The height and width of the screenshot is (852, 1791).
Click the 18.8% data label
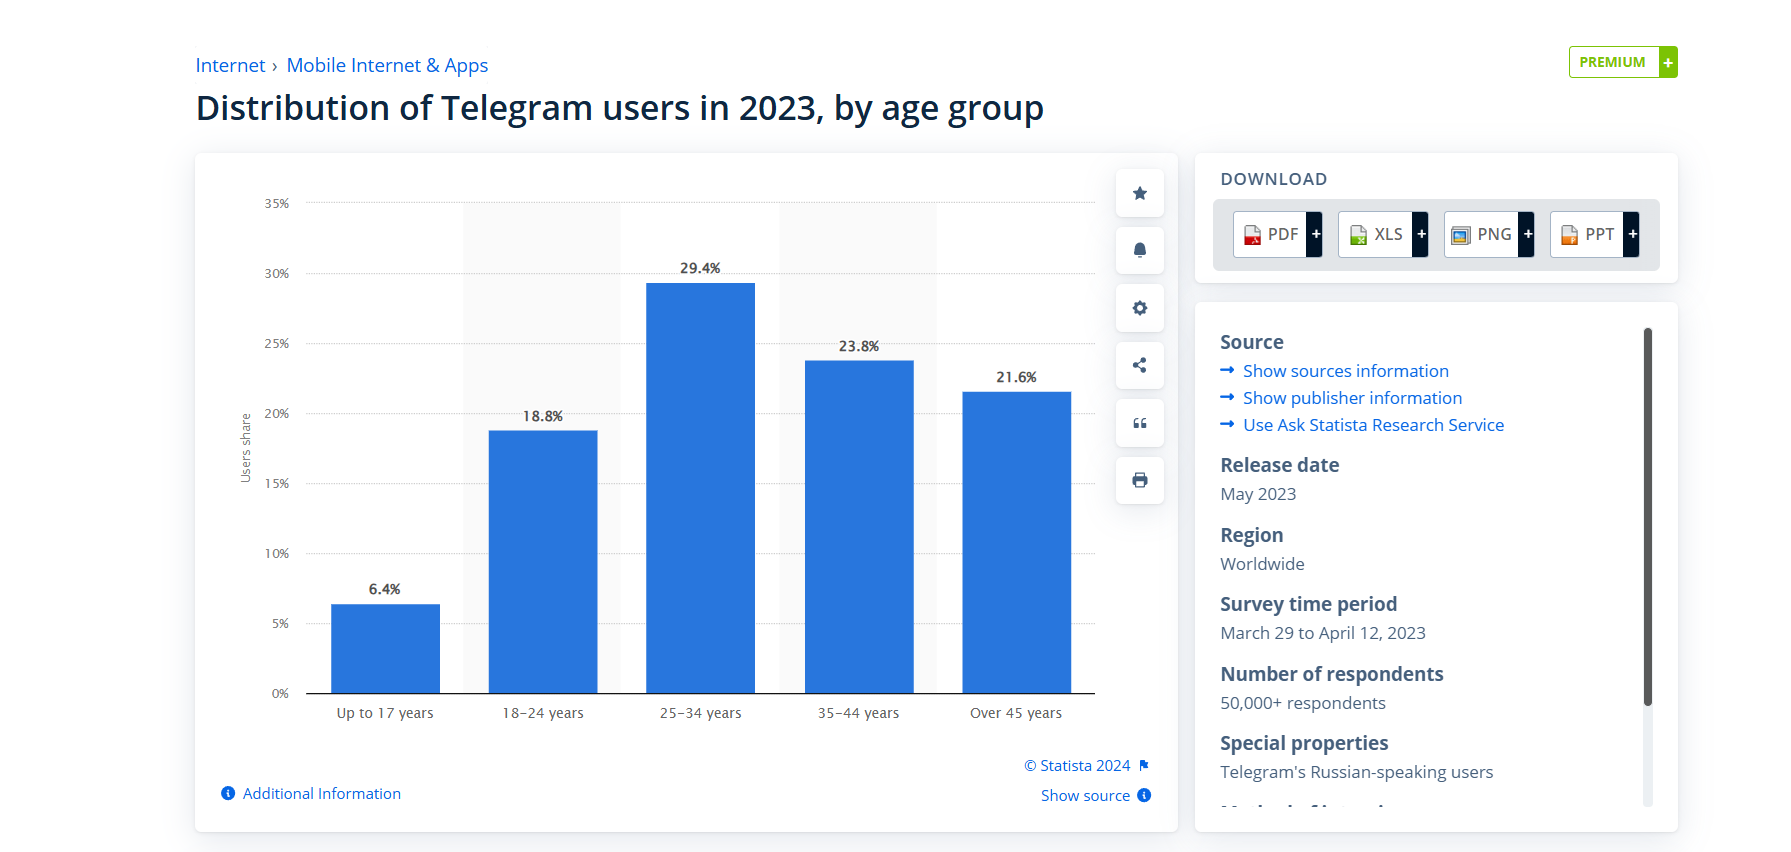tap(543, 416)
